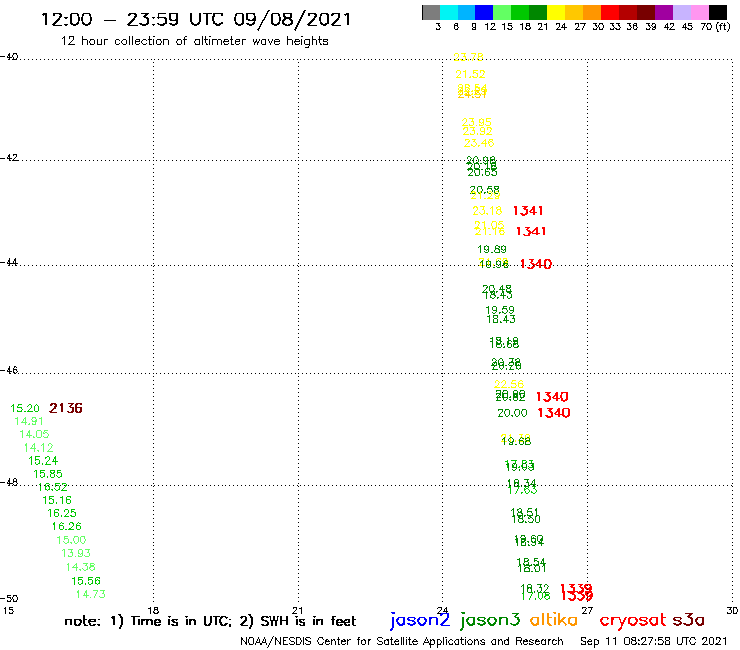This screenshot has width=740, height=650.
Task: Select the orange swatch in the wave height scale
Action: point(592,12)
